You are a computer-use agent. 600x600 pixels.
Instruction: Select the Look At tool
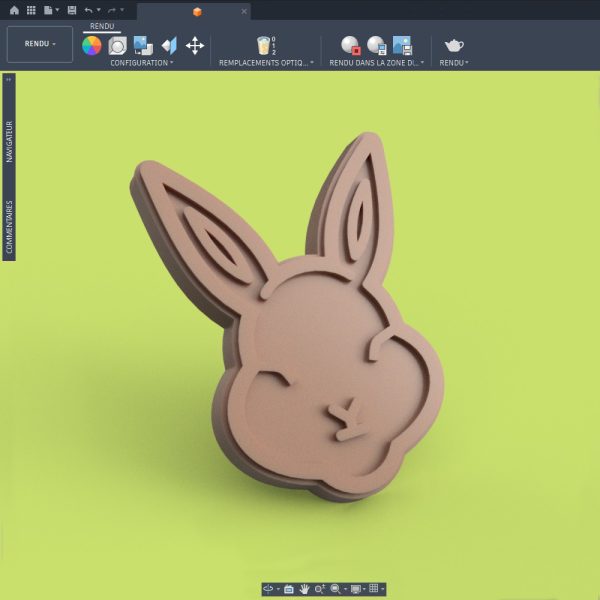click(289, 589)
